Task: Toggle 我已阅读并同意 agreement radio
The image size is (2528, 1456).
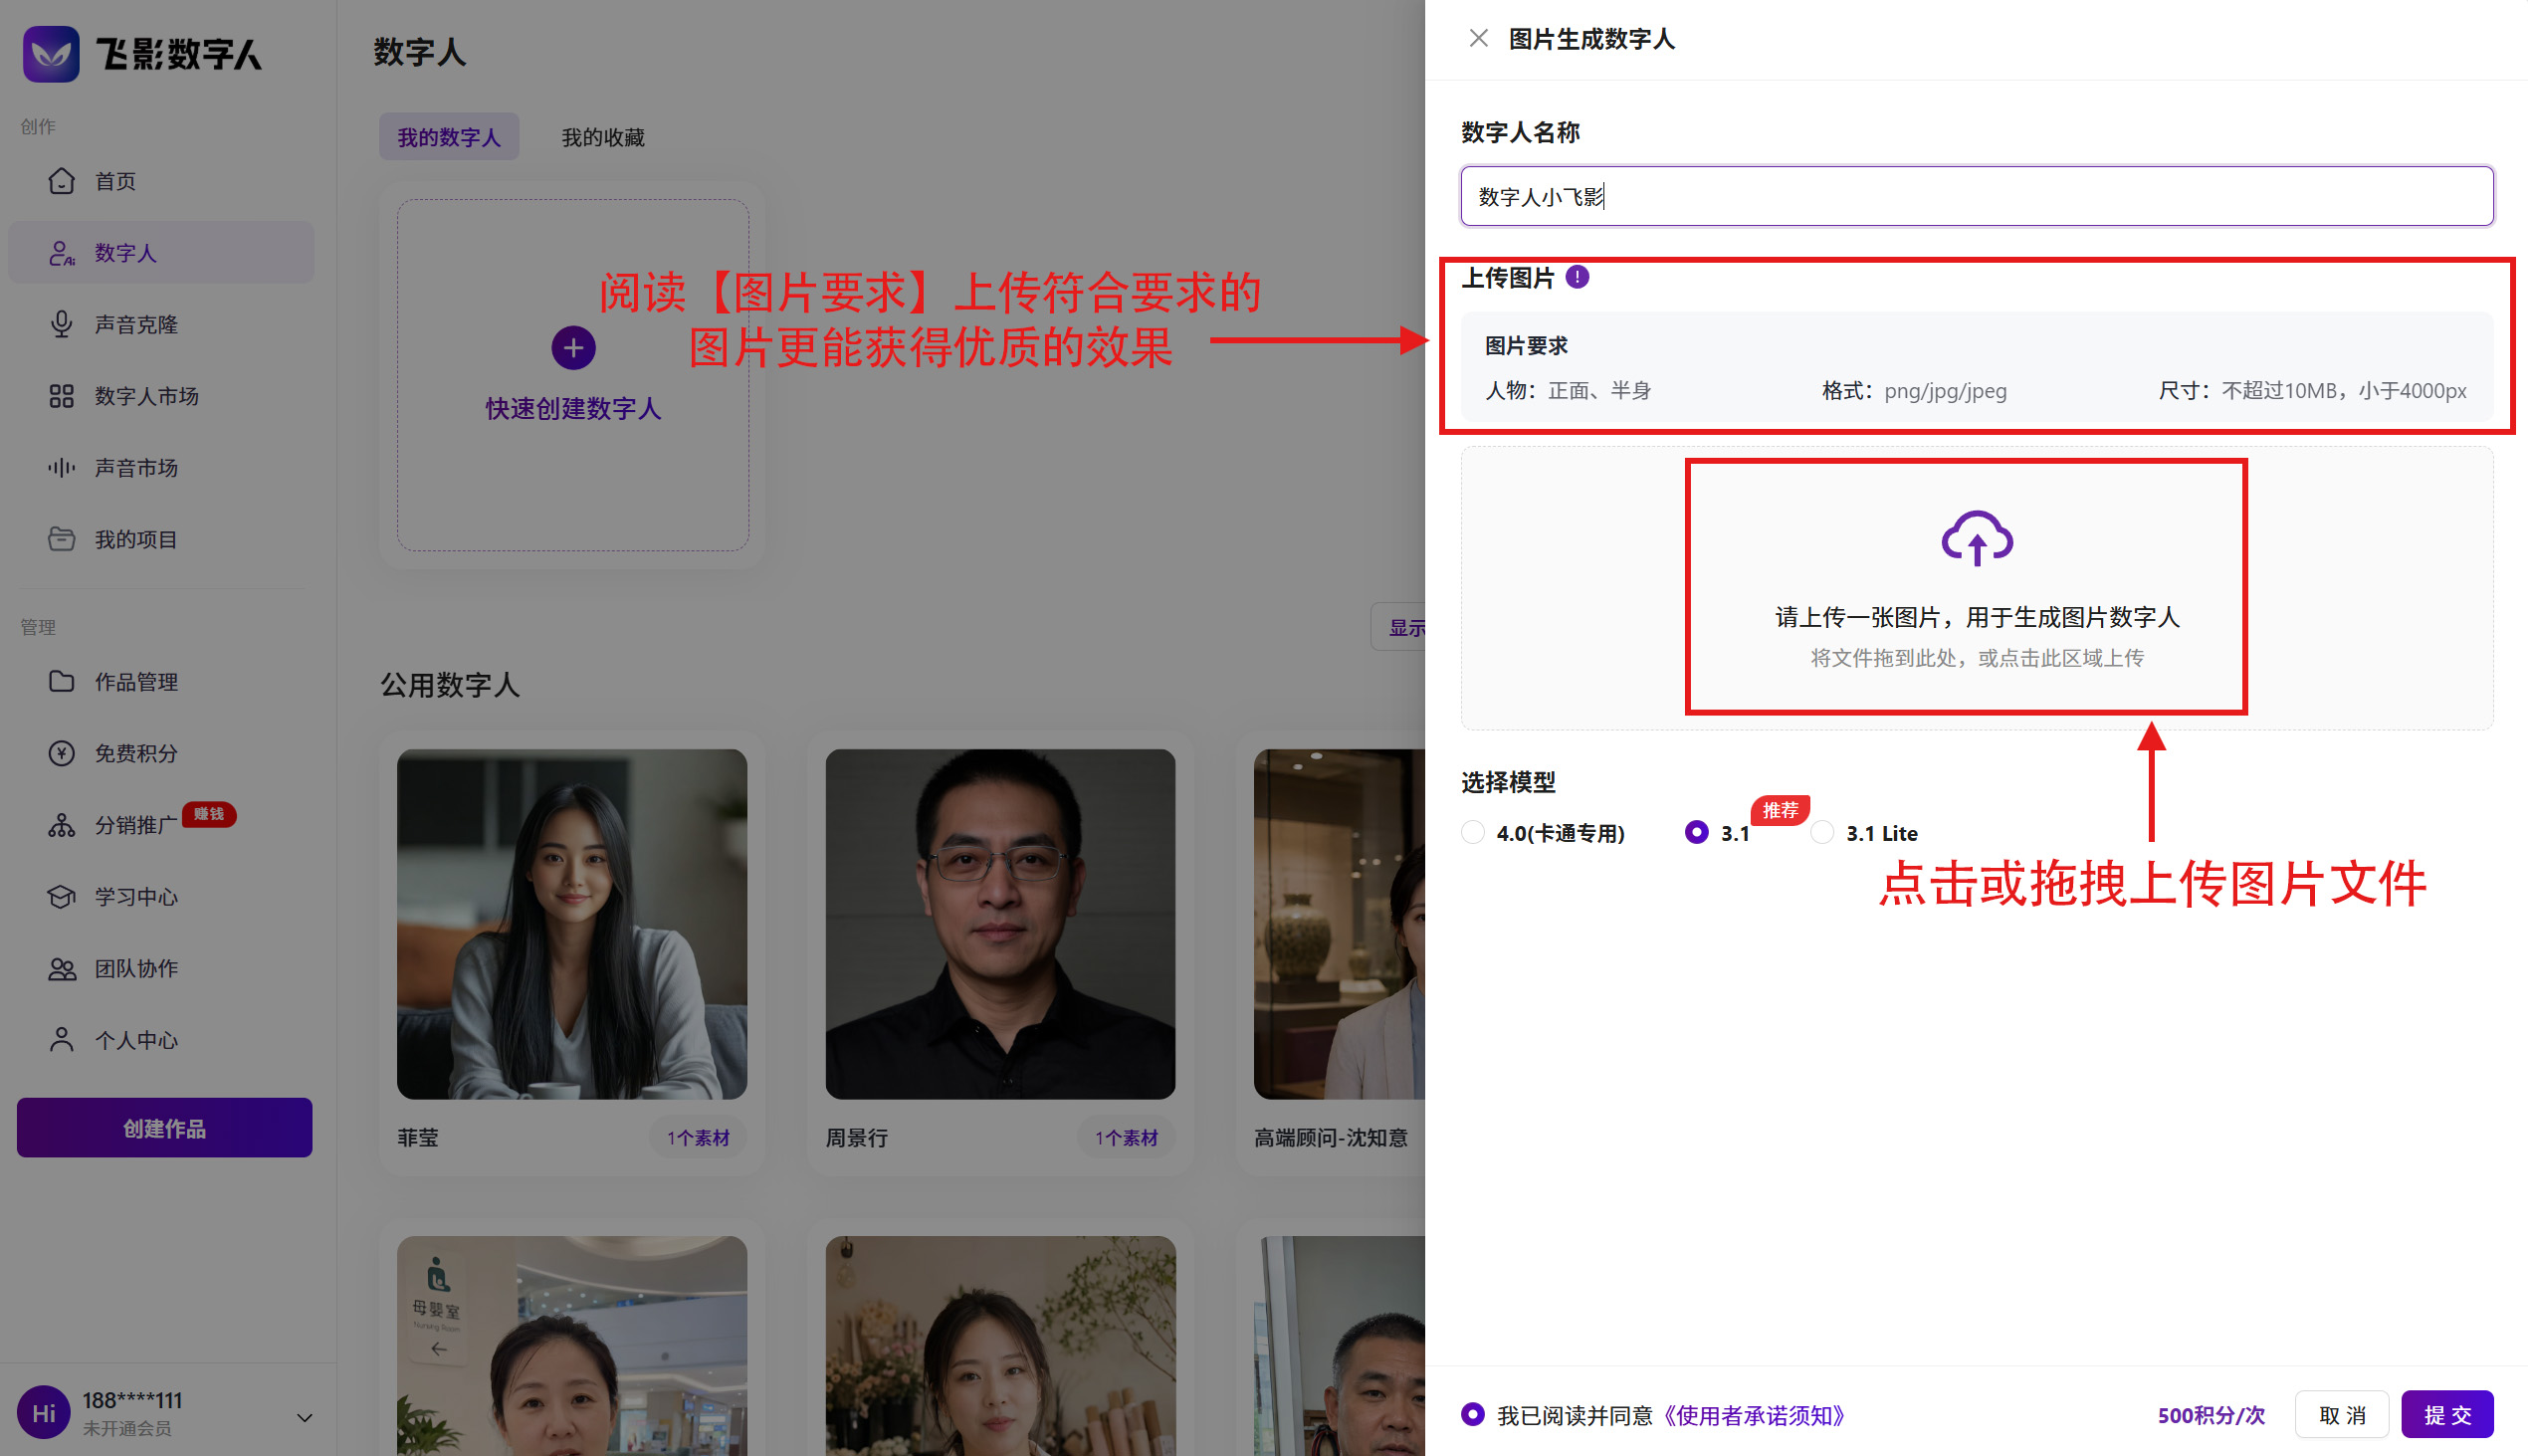Action: (x=1472, y=1414)
